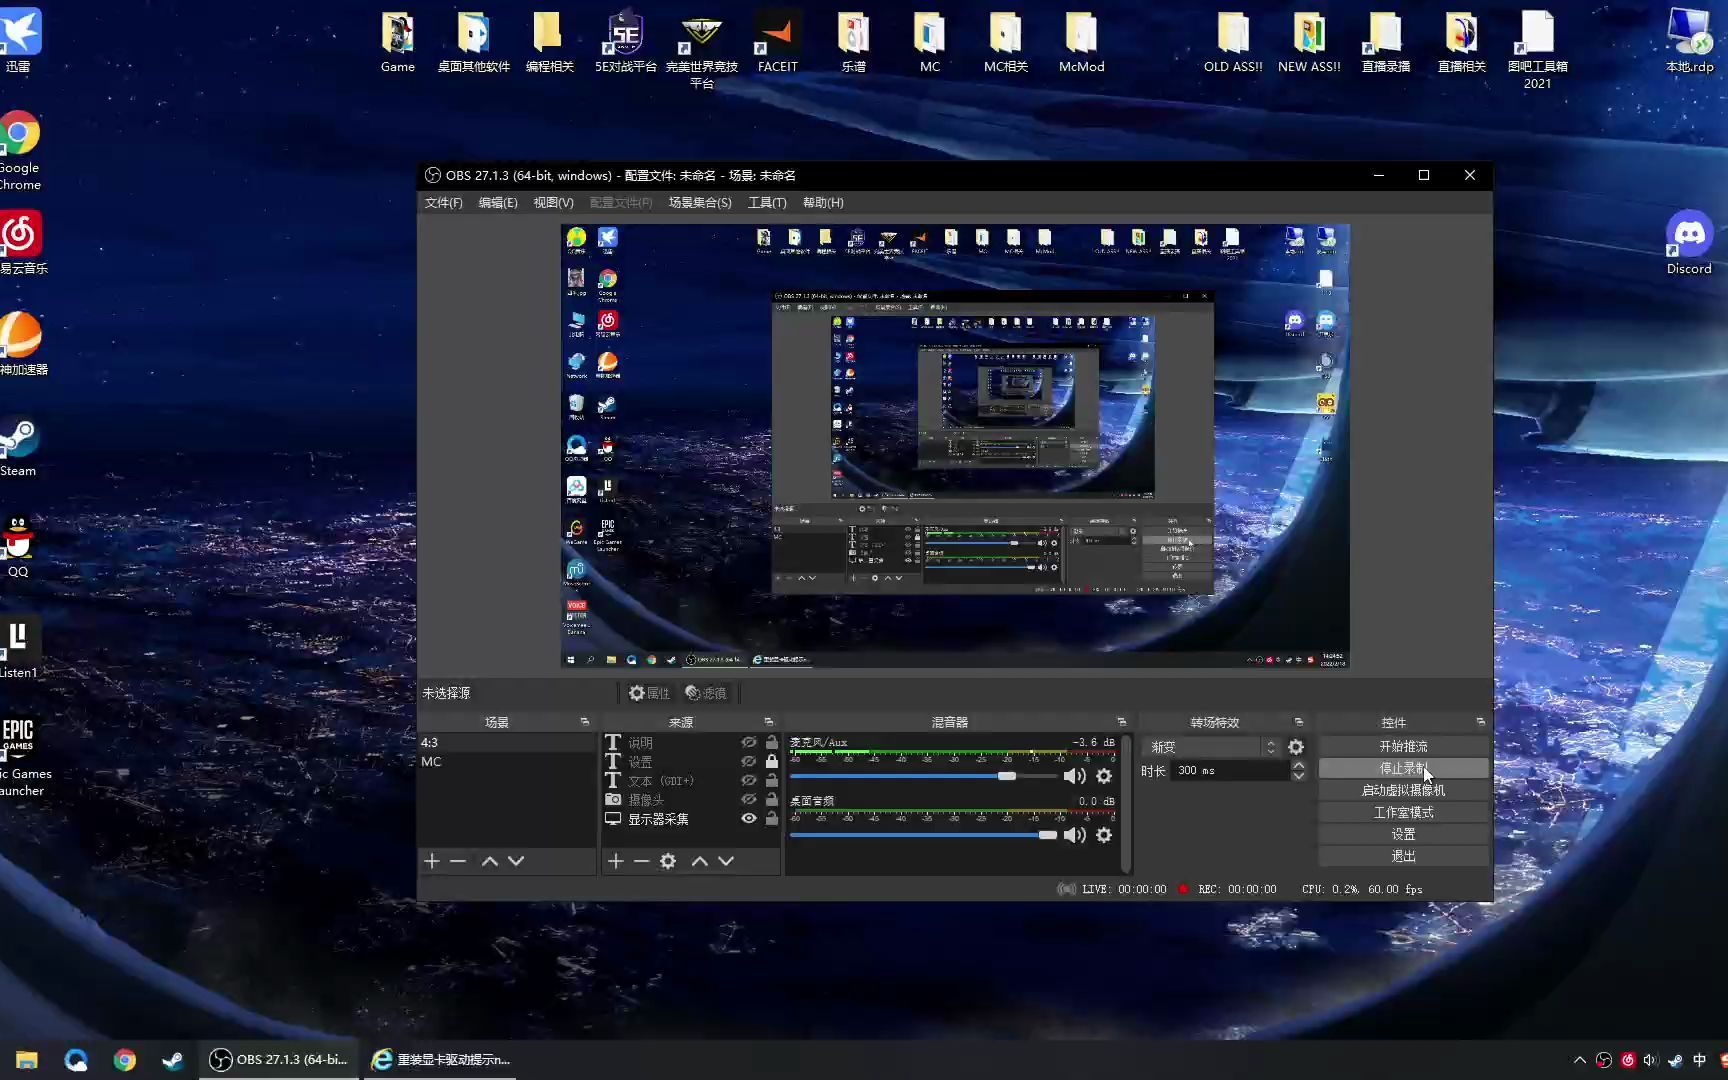This screenshot has height=1080, width=1728.
Task: Open the 渐变 transition dropdown
Action: coord(1211,747)
